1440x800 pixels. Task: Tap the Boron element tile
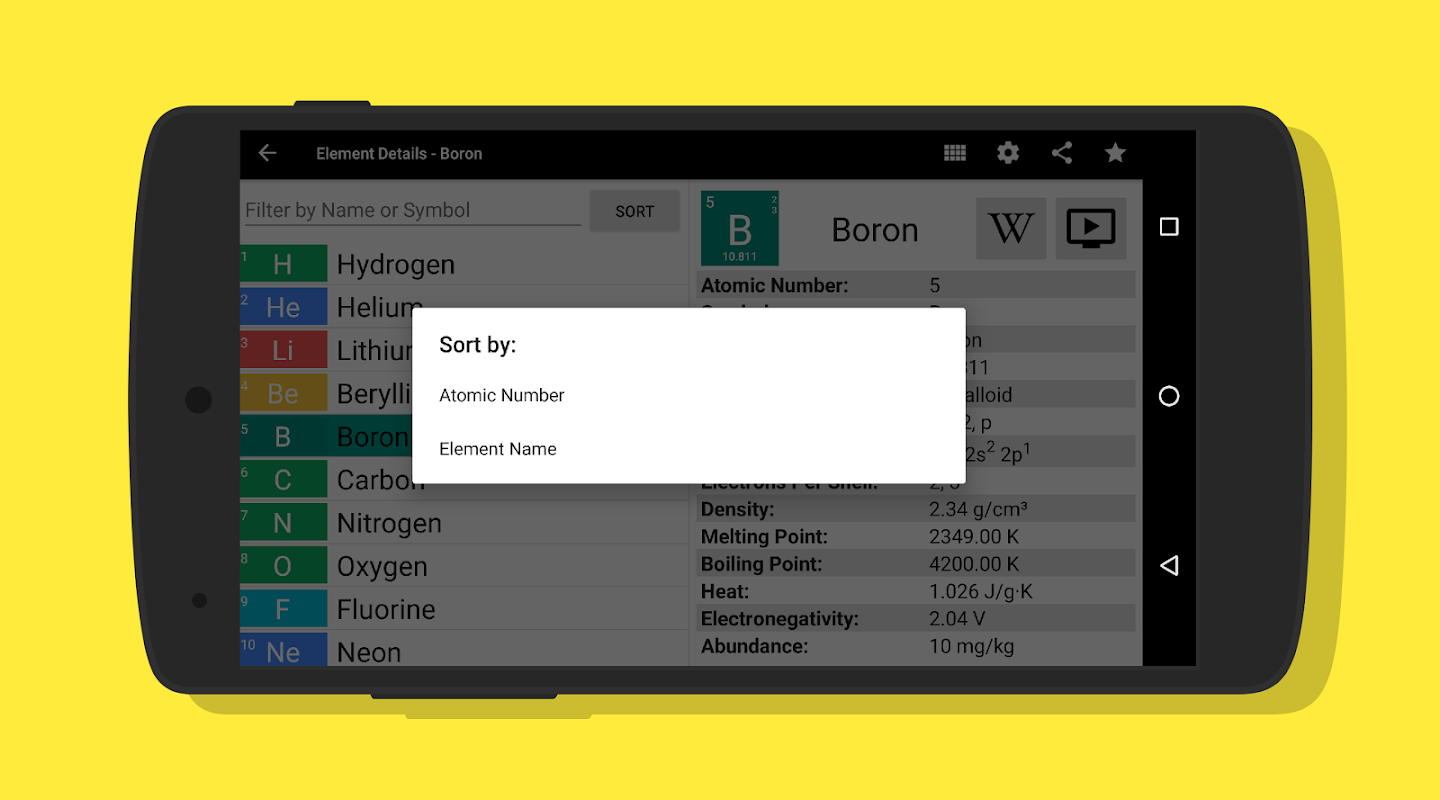(x=740, y=229)
